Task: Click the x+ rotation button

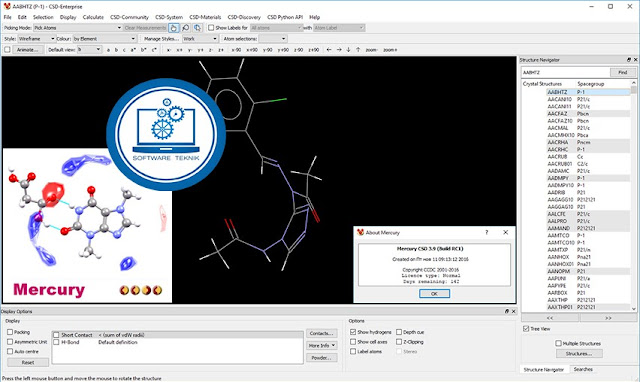Action: coord(179,50)
